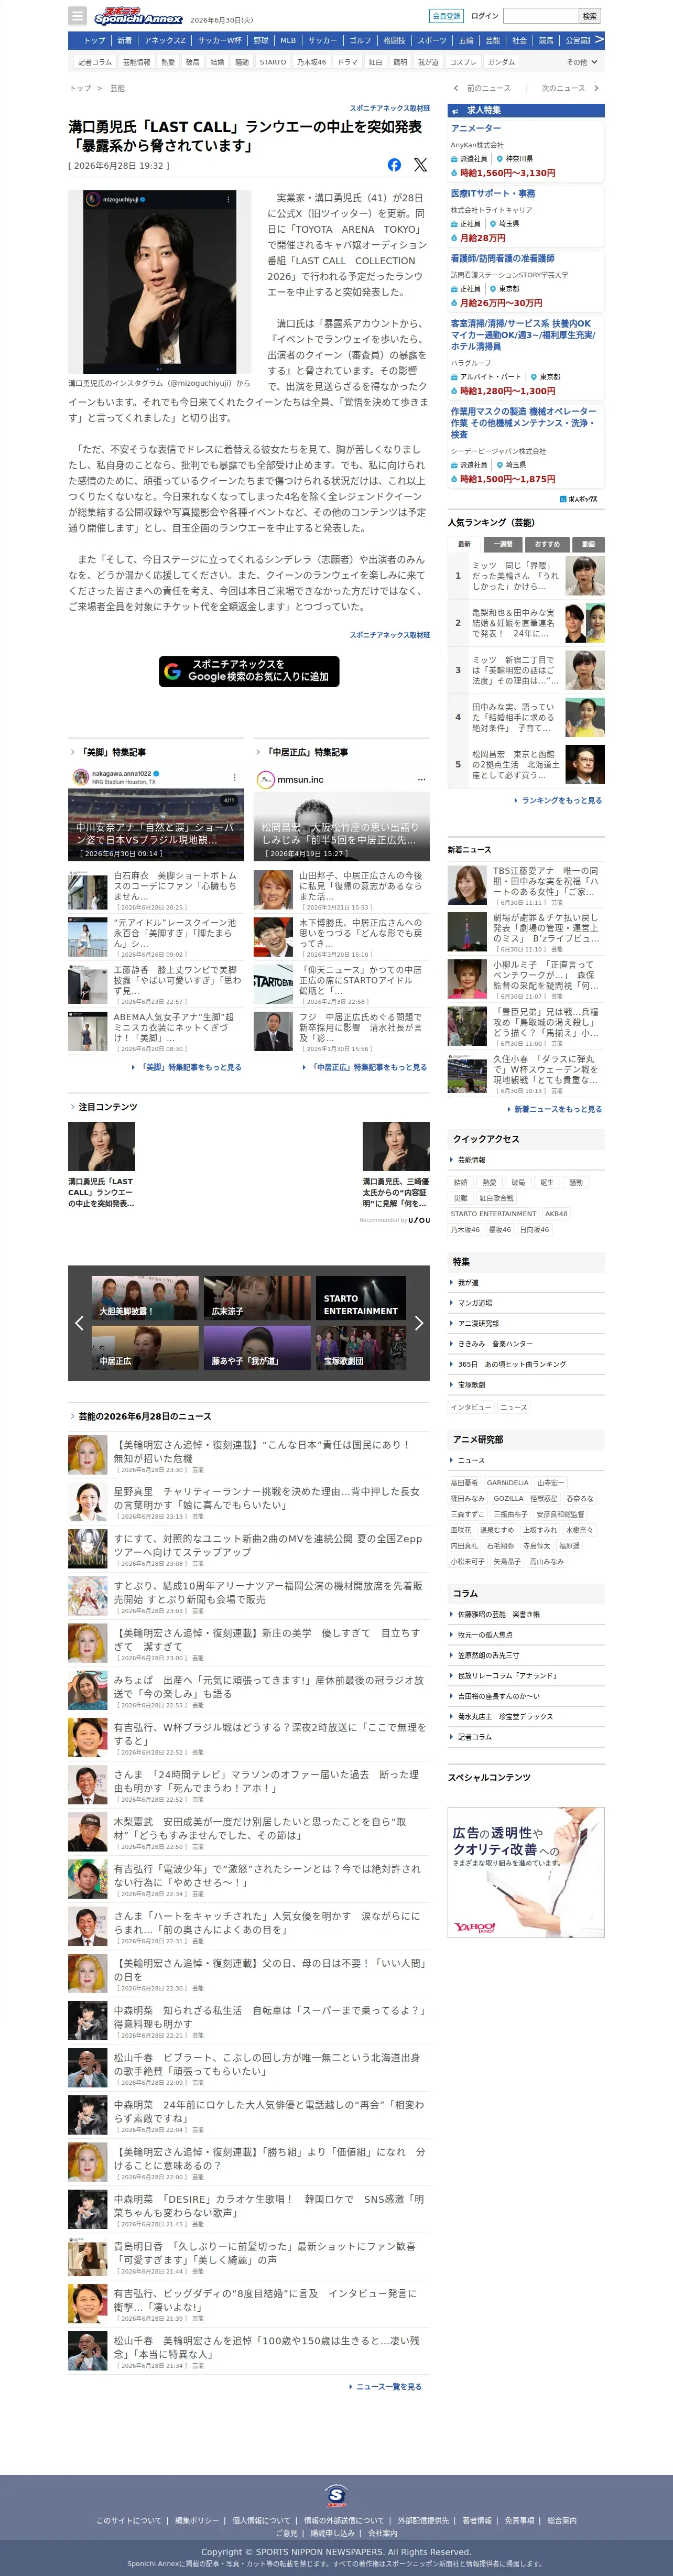
Task: Expand the 「中居正広」特集記事 section header
Action: (x=302, y=752)
